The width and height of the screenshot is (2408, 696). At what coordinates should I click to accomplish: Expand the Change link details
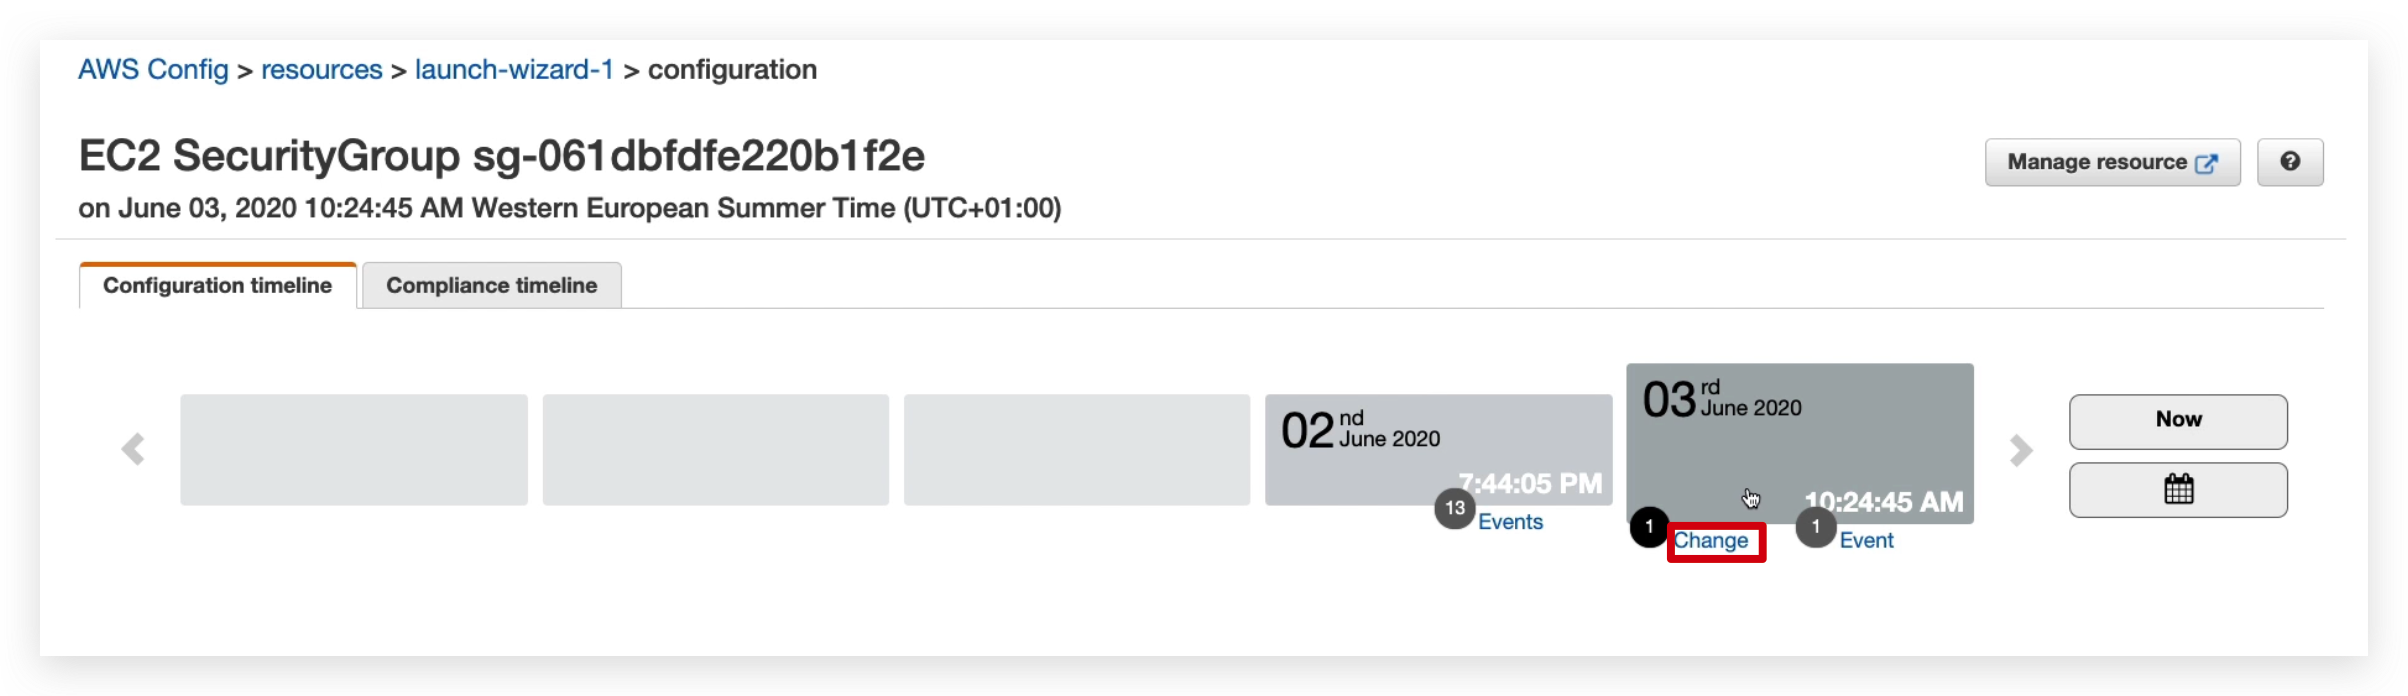pos(1711,541)
